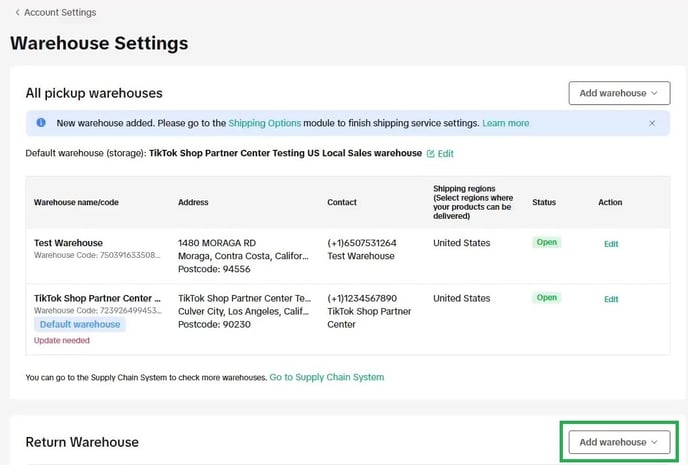Click Warehouse name/code column header
Image resolution: width=688 pixels, height=465 pixels.
tap(76, 202)
